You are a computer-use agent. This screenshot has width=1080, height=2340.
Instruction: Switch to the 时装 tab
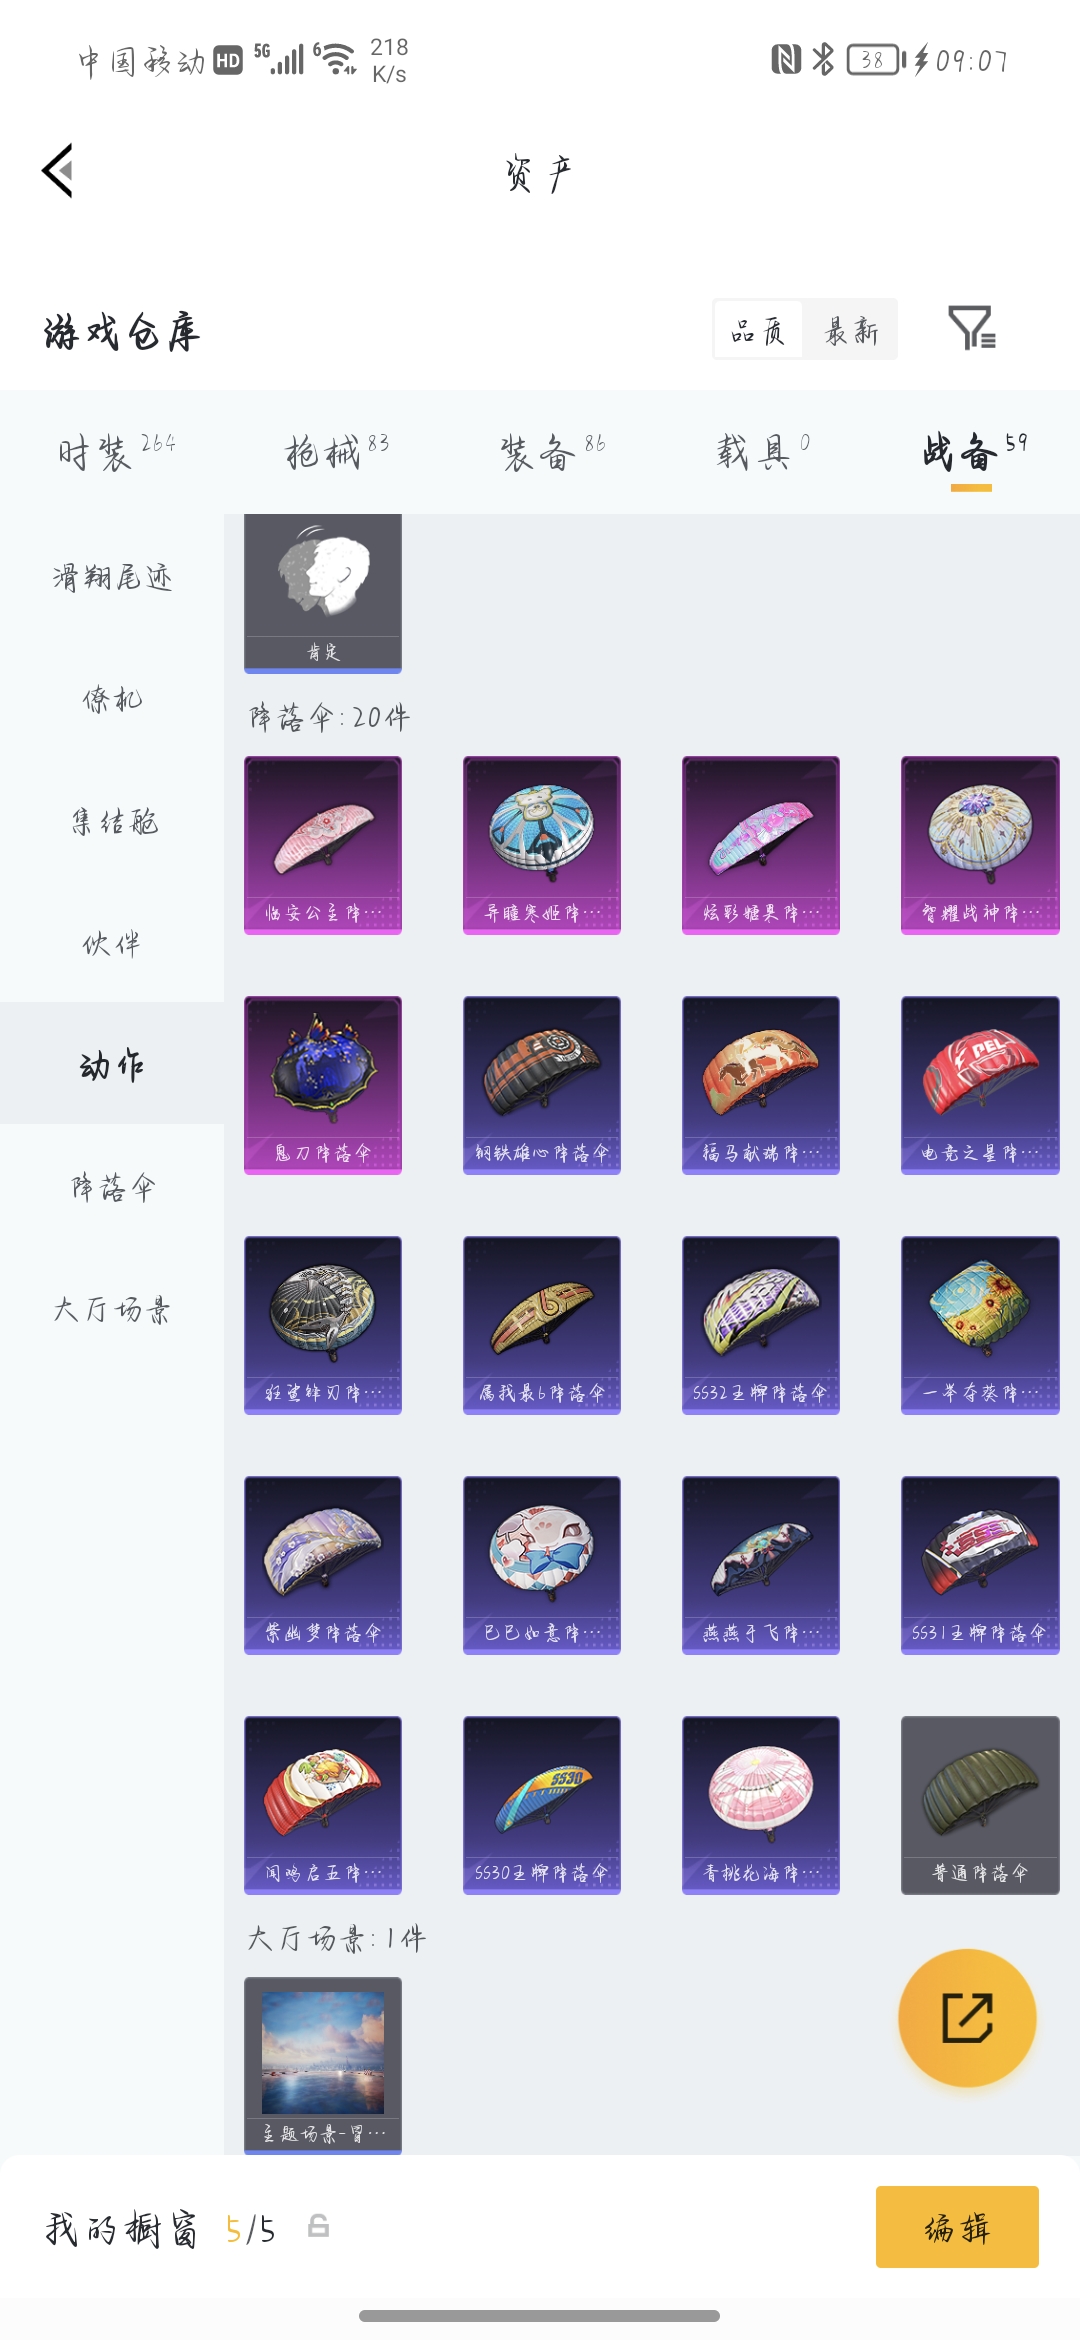[x=116, y=452]
